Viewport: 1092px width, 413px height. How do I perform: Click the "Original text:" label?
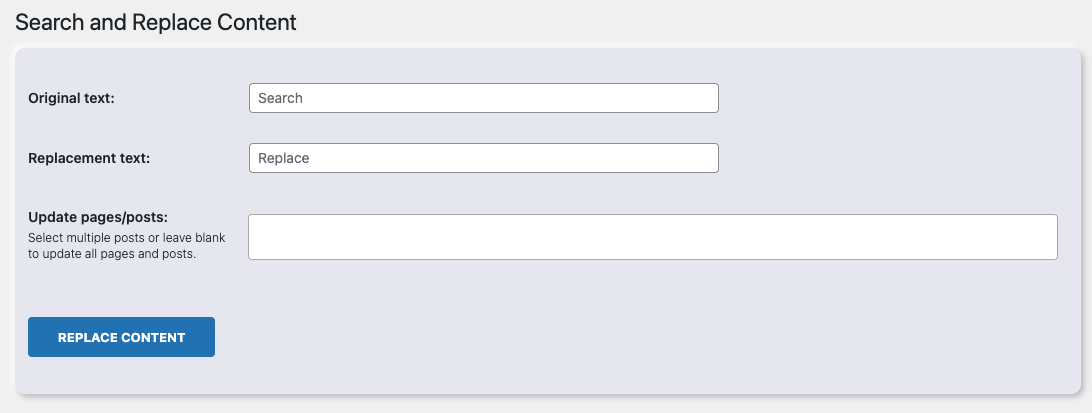tap(72, 98)
